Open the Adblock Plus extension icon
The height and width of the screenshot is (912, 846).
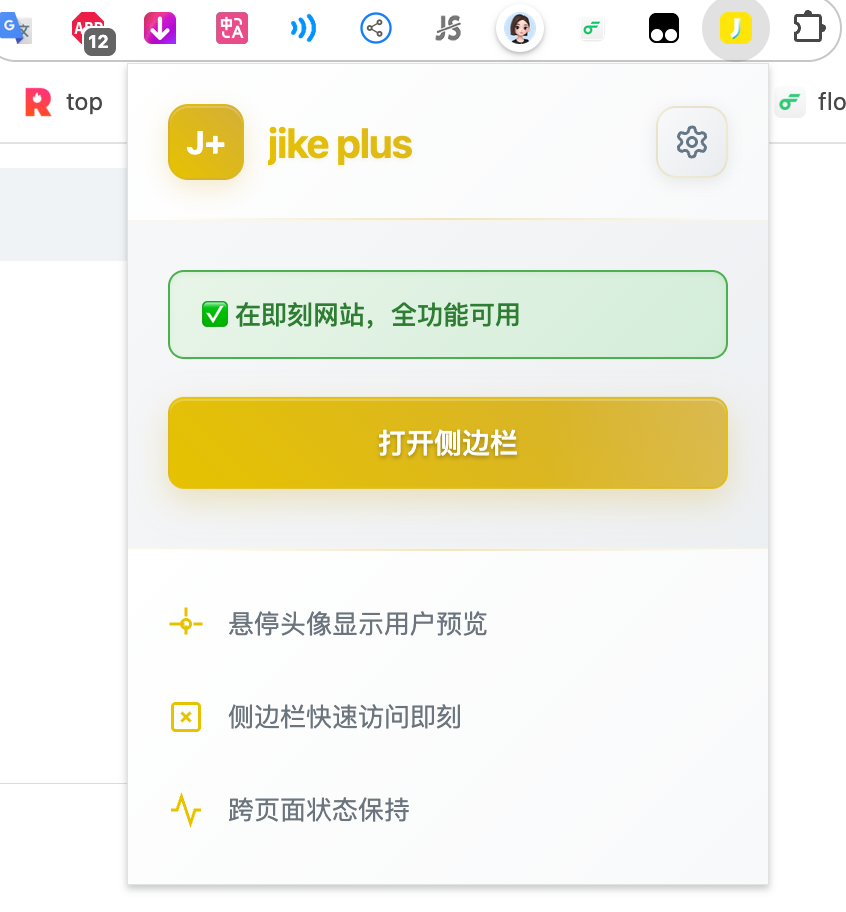click(90, 30)
